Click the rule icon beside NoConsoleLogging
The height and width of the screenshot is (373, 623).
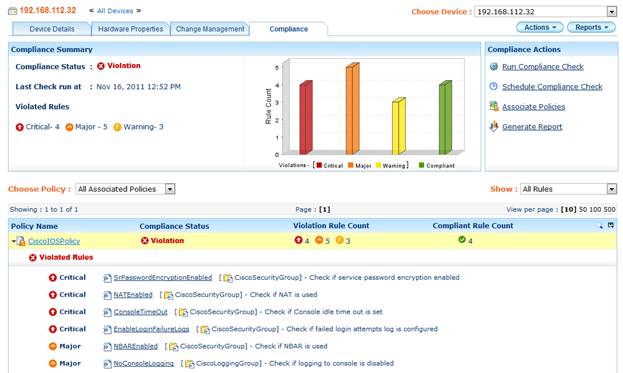pyautogui.click(x=107, y=364)
